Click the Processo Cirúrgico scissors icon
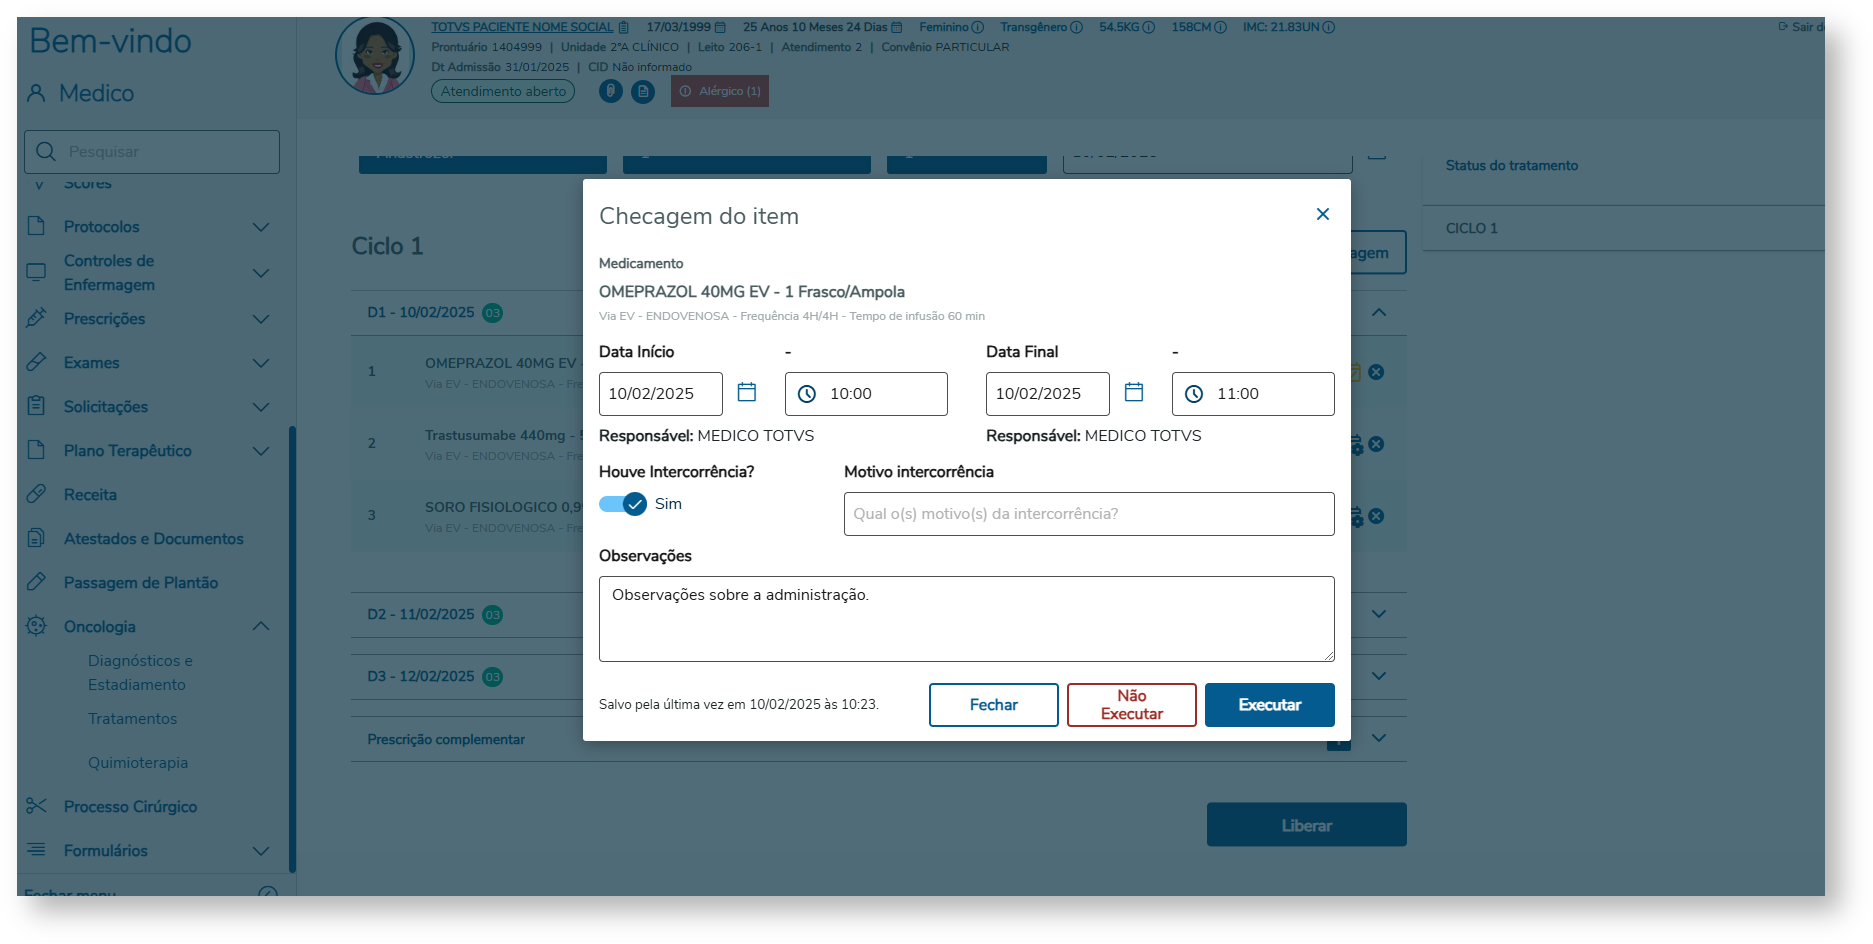 [x=36, y=806]
